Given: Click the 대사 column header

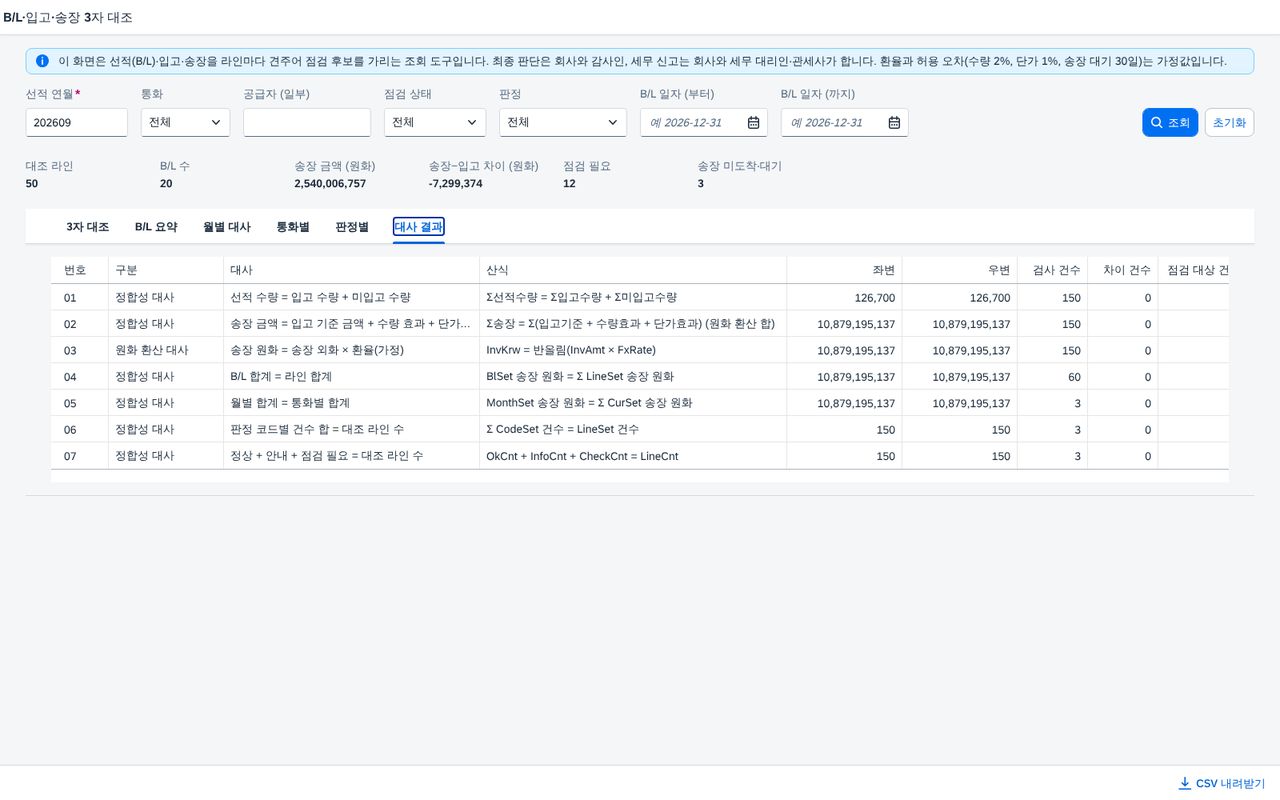Looking at the screenshot, I should click(x=351, y=270).
